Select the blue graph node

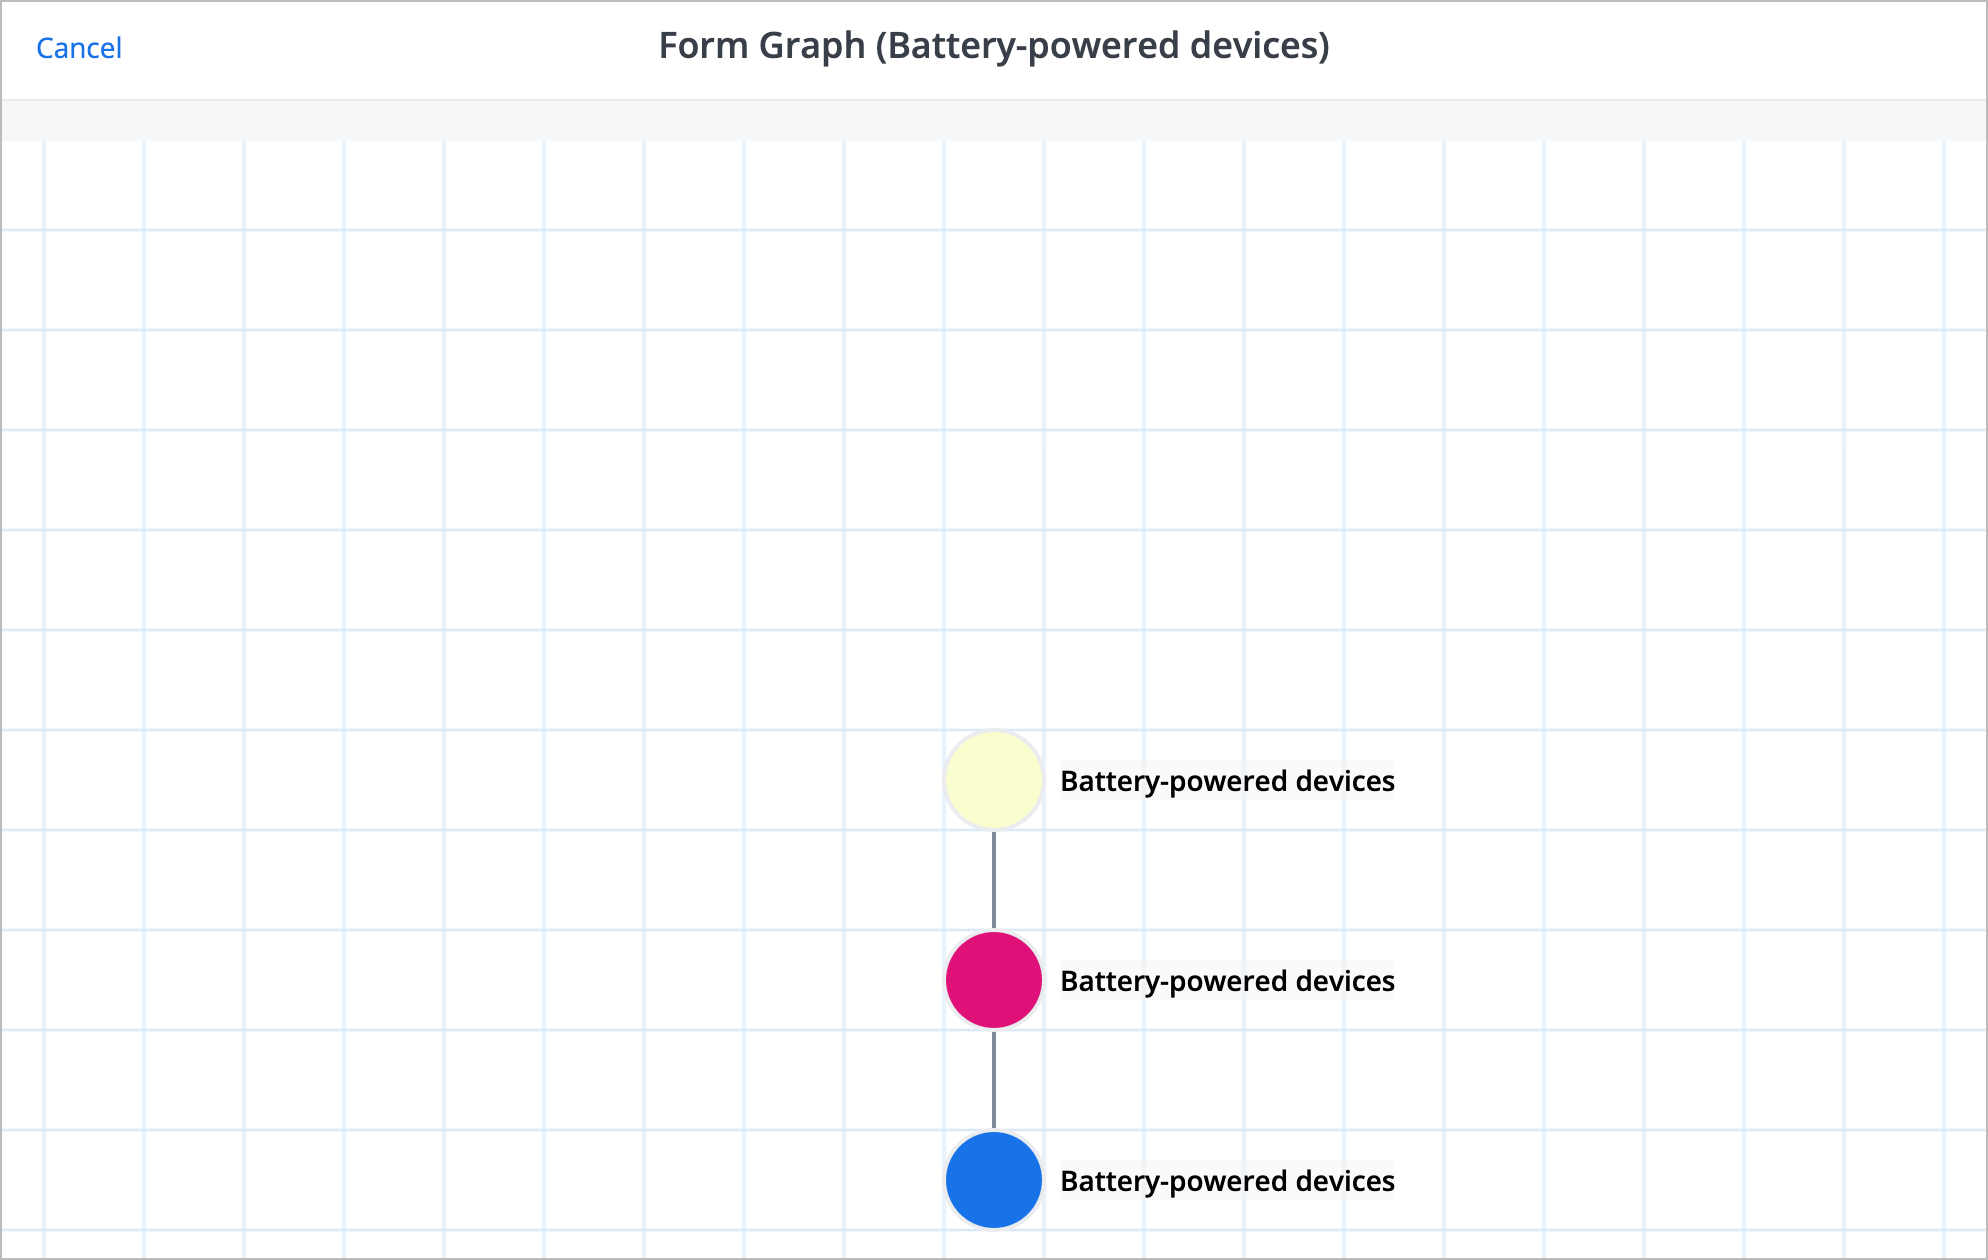point(994,1180)
